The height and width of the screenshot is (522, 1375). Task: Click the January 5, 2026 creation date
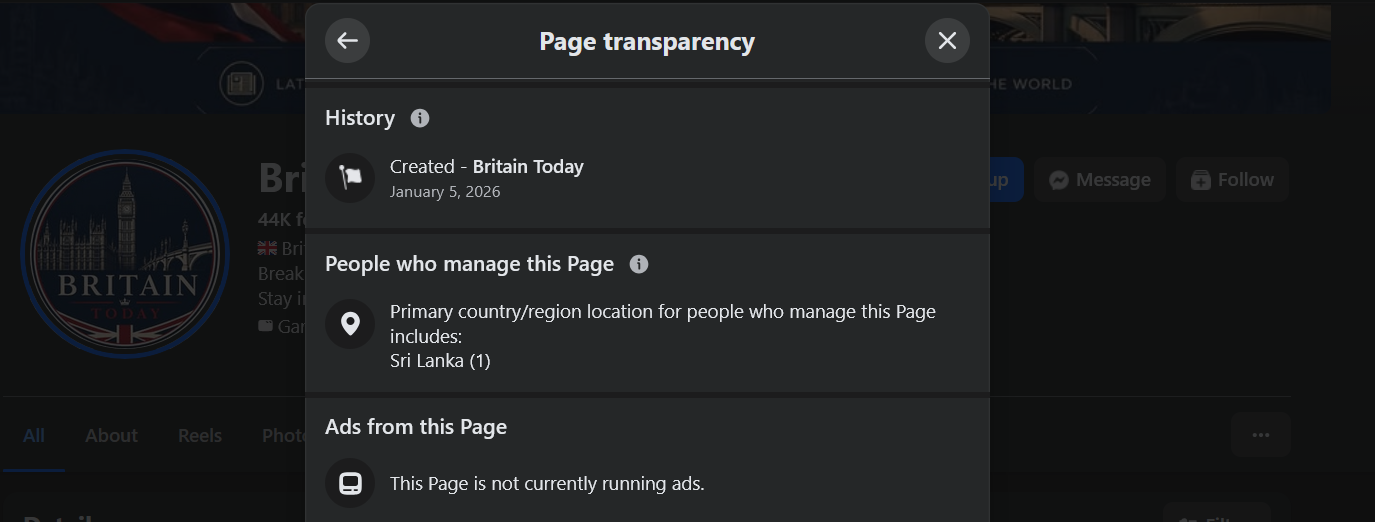pos(445,191)
